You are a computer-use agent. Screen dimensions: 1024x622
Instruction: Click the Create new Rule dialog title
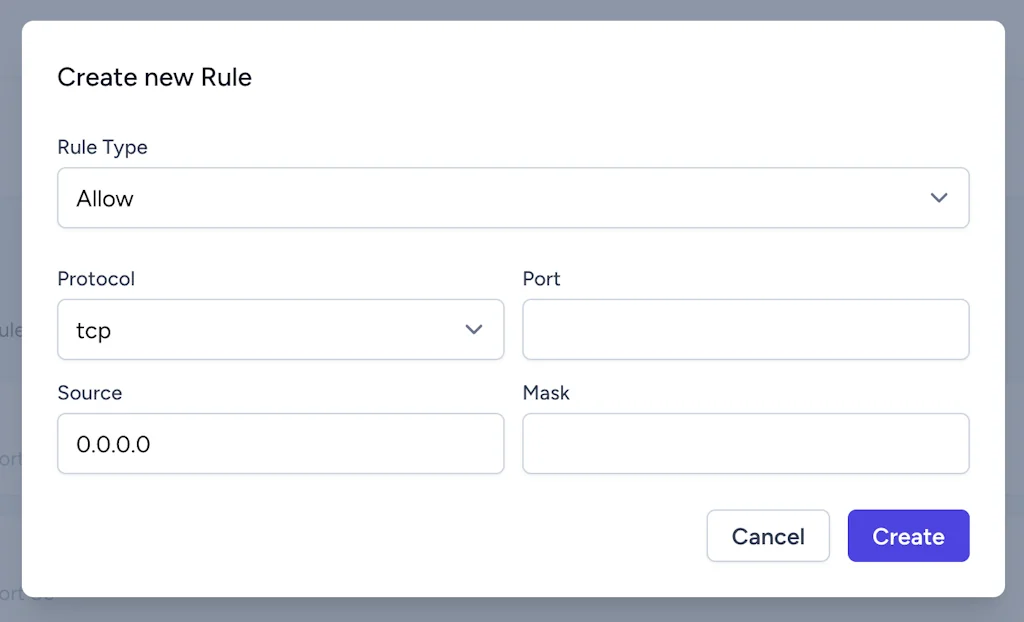[154, 77]
